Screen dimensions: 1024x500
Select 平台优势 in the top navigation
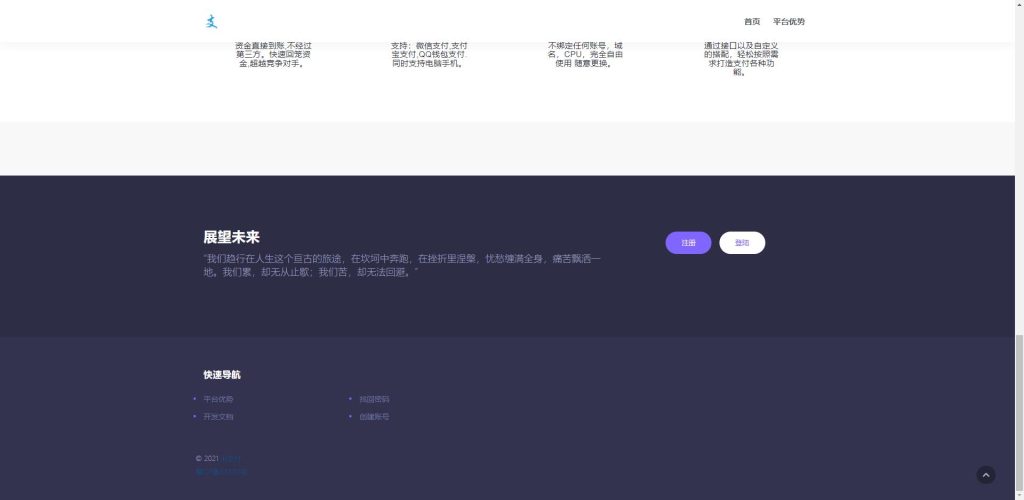tap(789, 21)
